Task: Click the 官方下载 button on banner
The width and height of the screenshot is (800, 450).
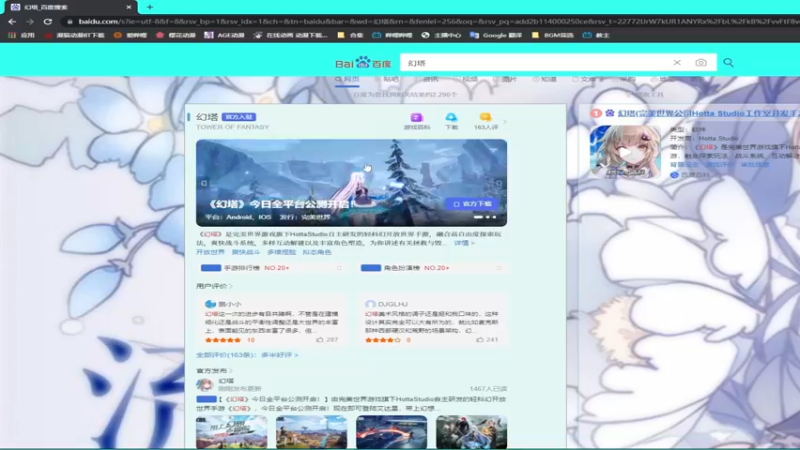Action: (x=472, y=204)
